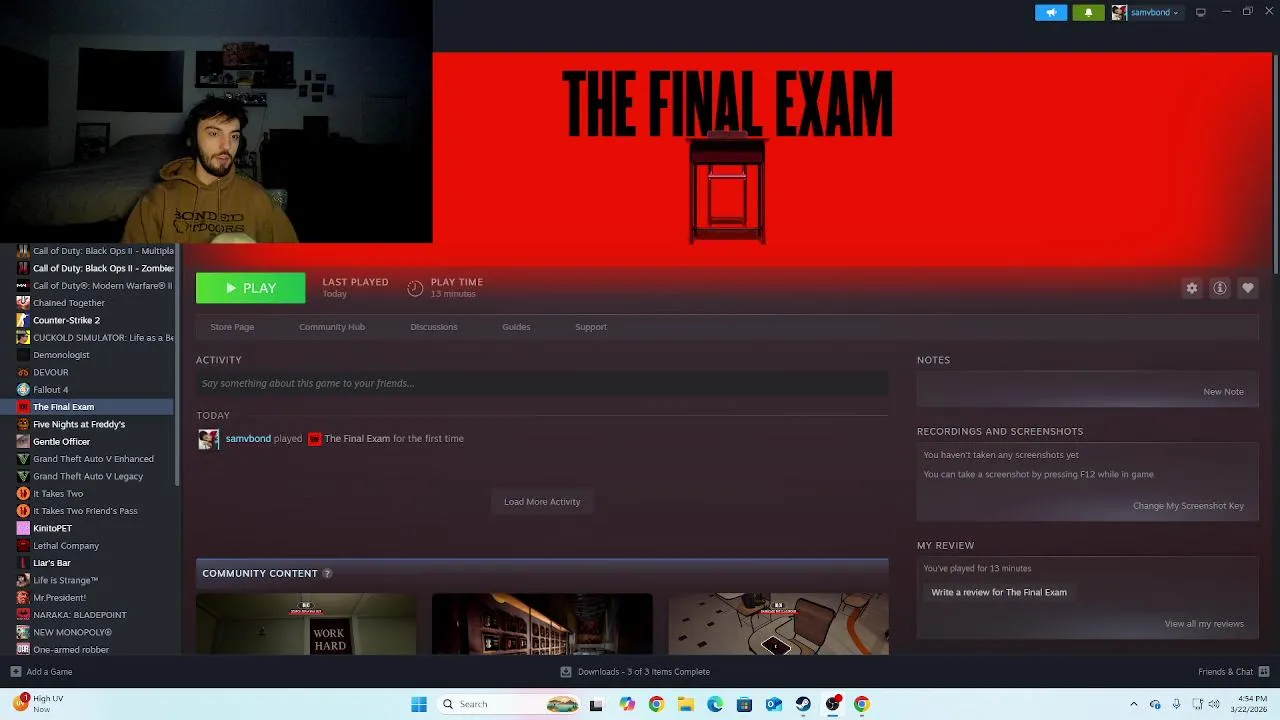The width and height of the screenshot is (1280, 720).
Task: Write a review for The Final Exam
Action: pyautogui.click(x=999, y=592)
